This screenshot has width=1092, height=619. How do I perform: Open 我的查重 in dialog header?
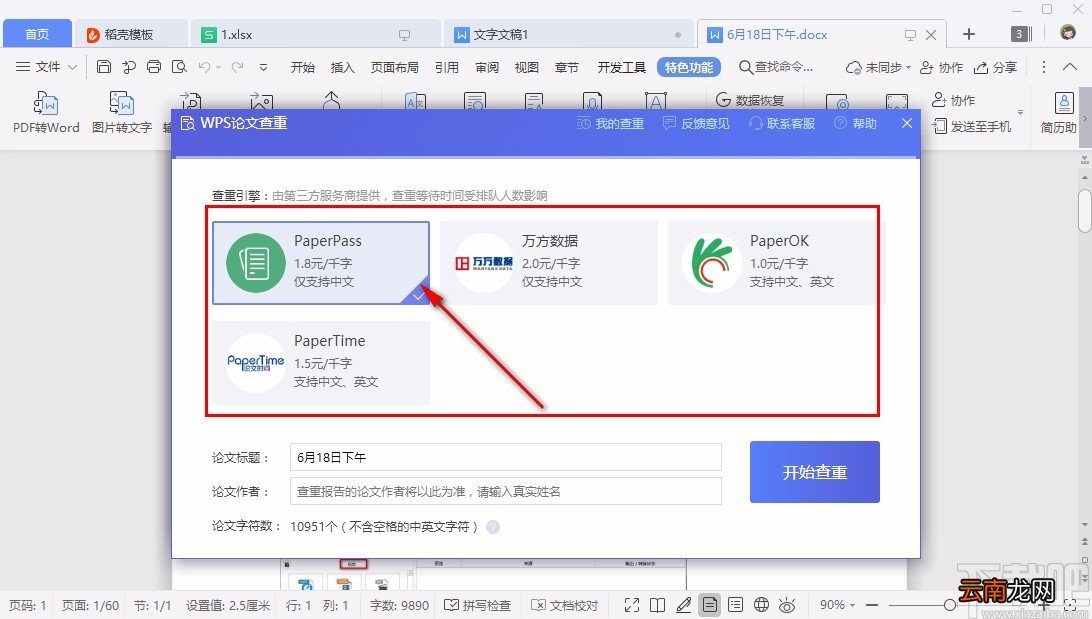click(x=611, y=123)
